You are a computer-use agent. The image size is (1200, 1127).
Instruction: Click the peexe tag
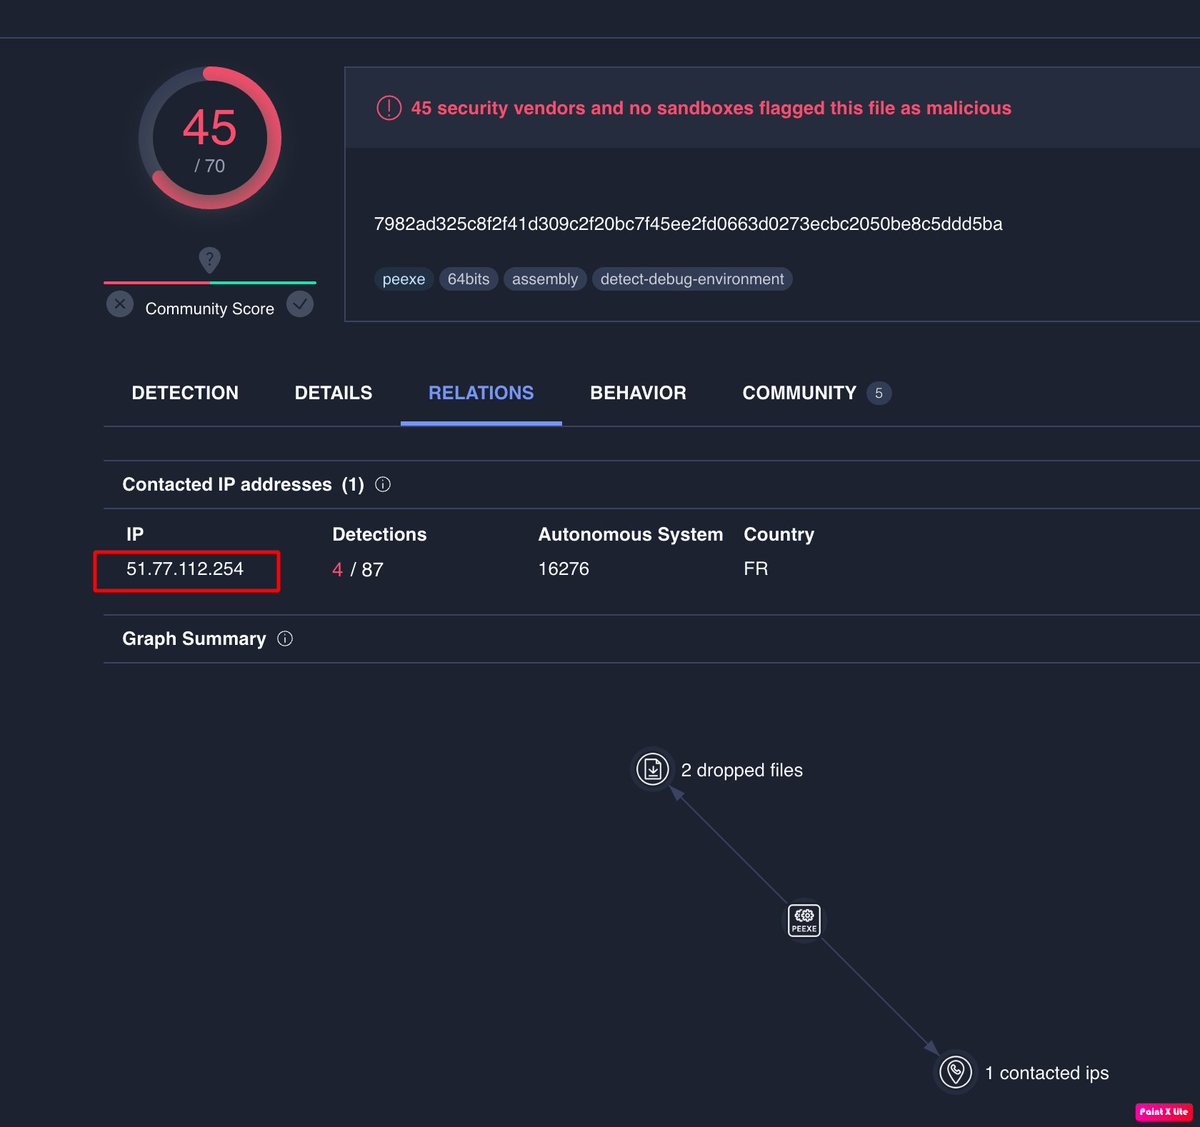pyautogui.click(x=404, y=279)
